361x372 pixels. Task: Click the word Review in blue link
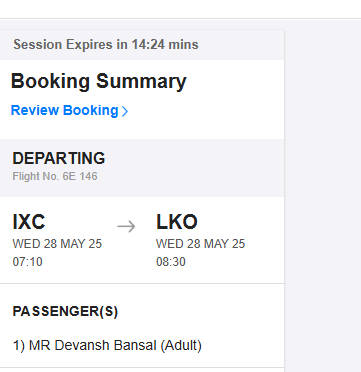point(35,110)
